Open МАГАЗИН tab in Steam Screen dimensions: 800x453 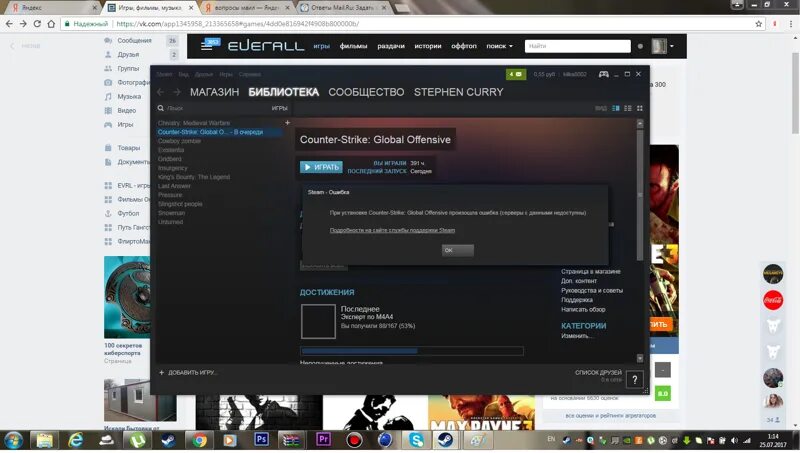click(x=214, y=92)
